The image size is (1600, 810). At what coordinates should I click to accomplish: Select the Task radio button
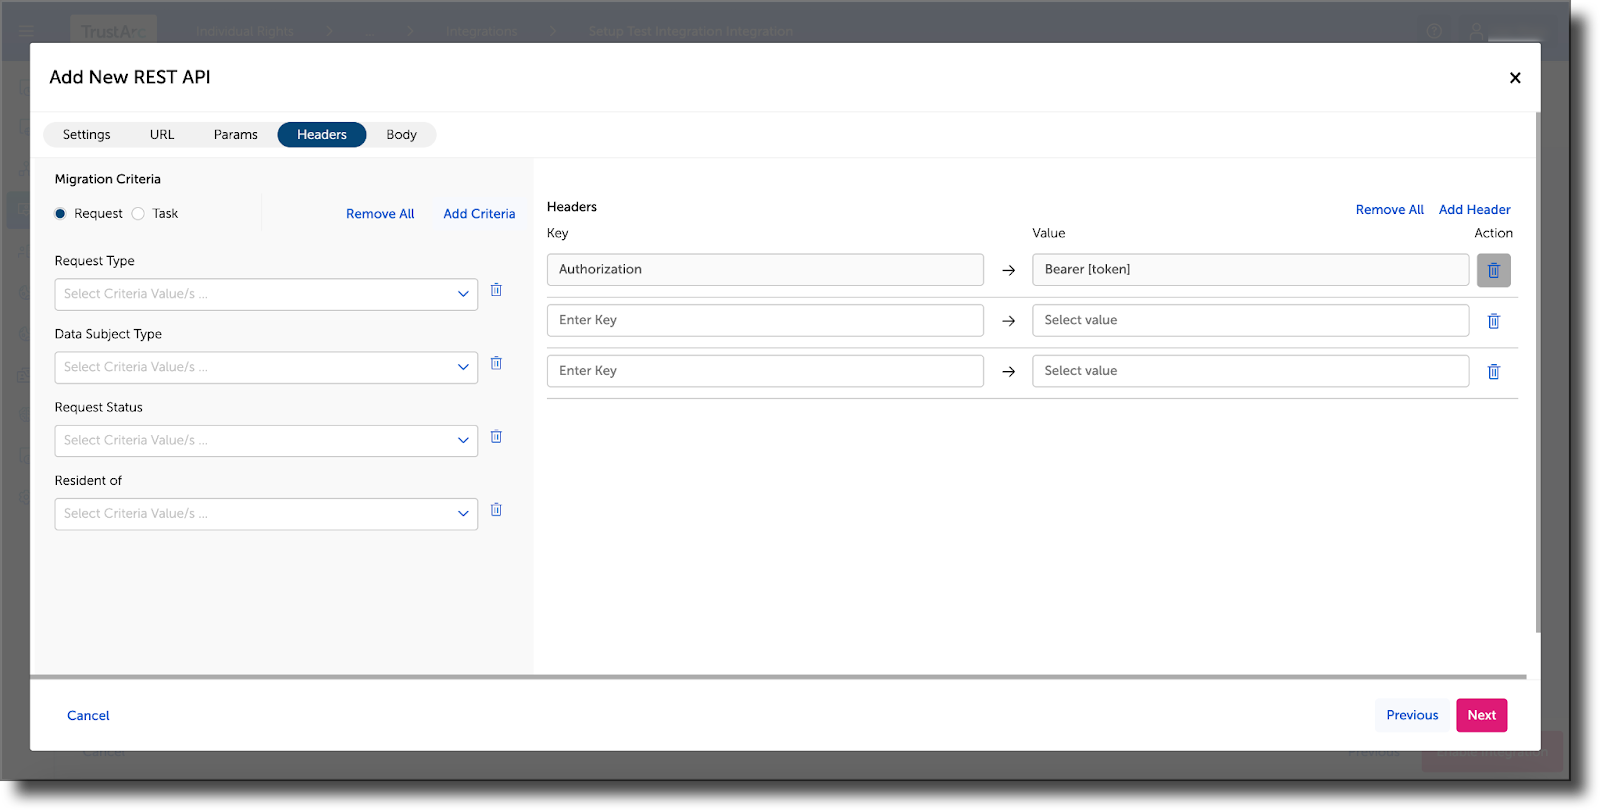coord(138,214)
